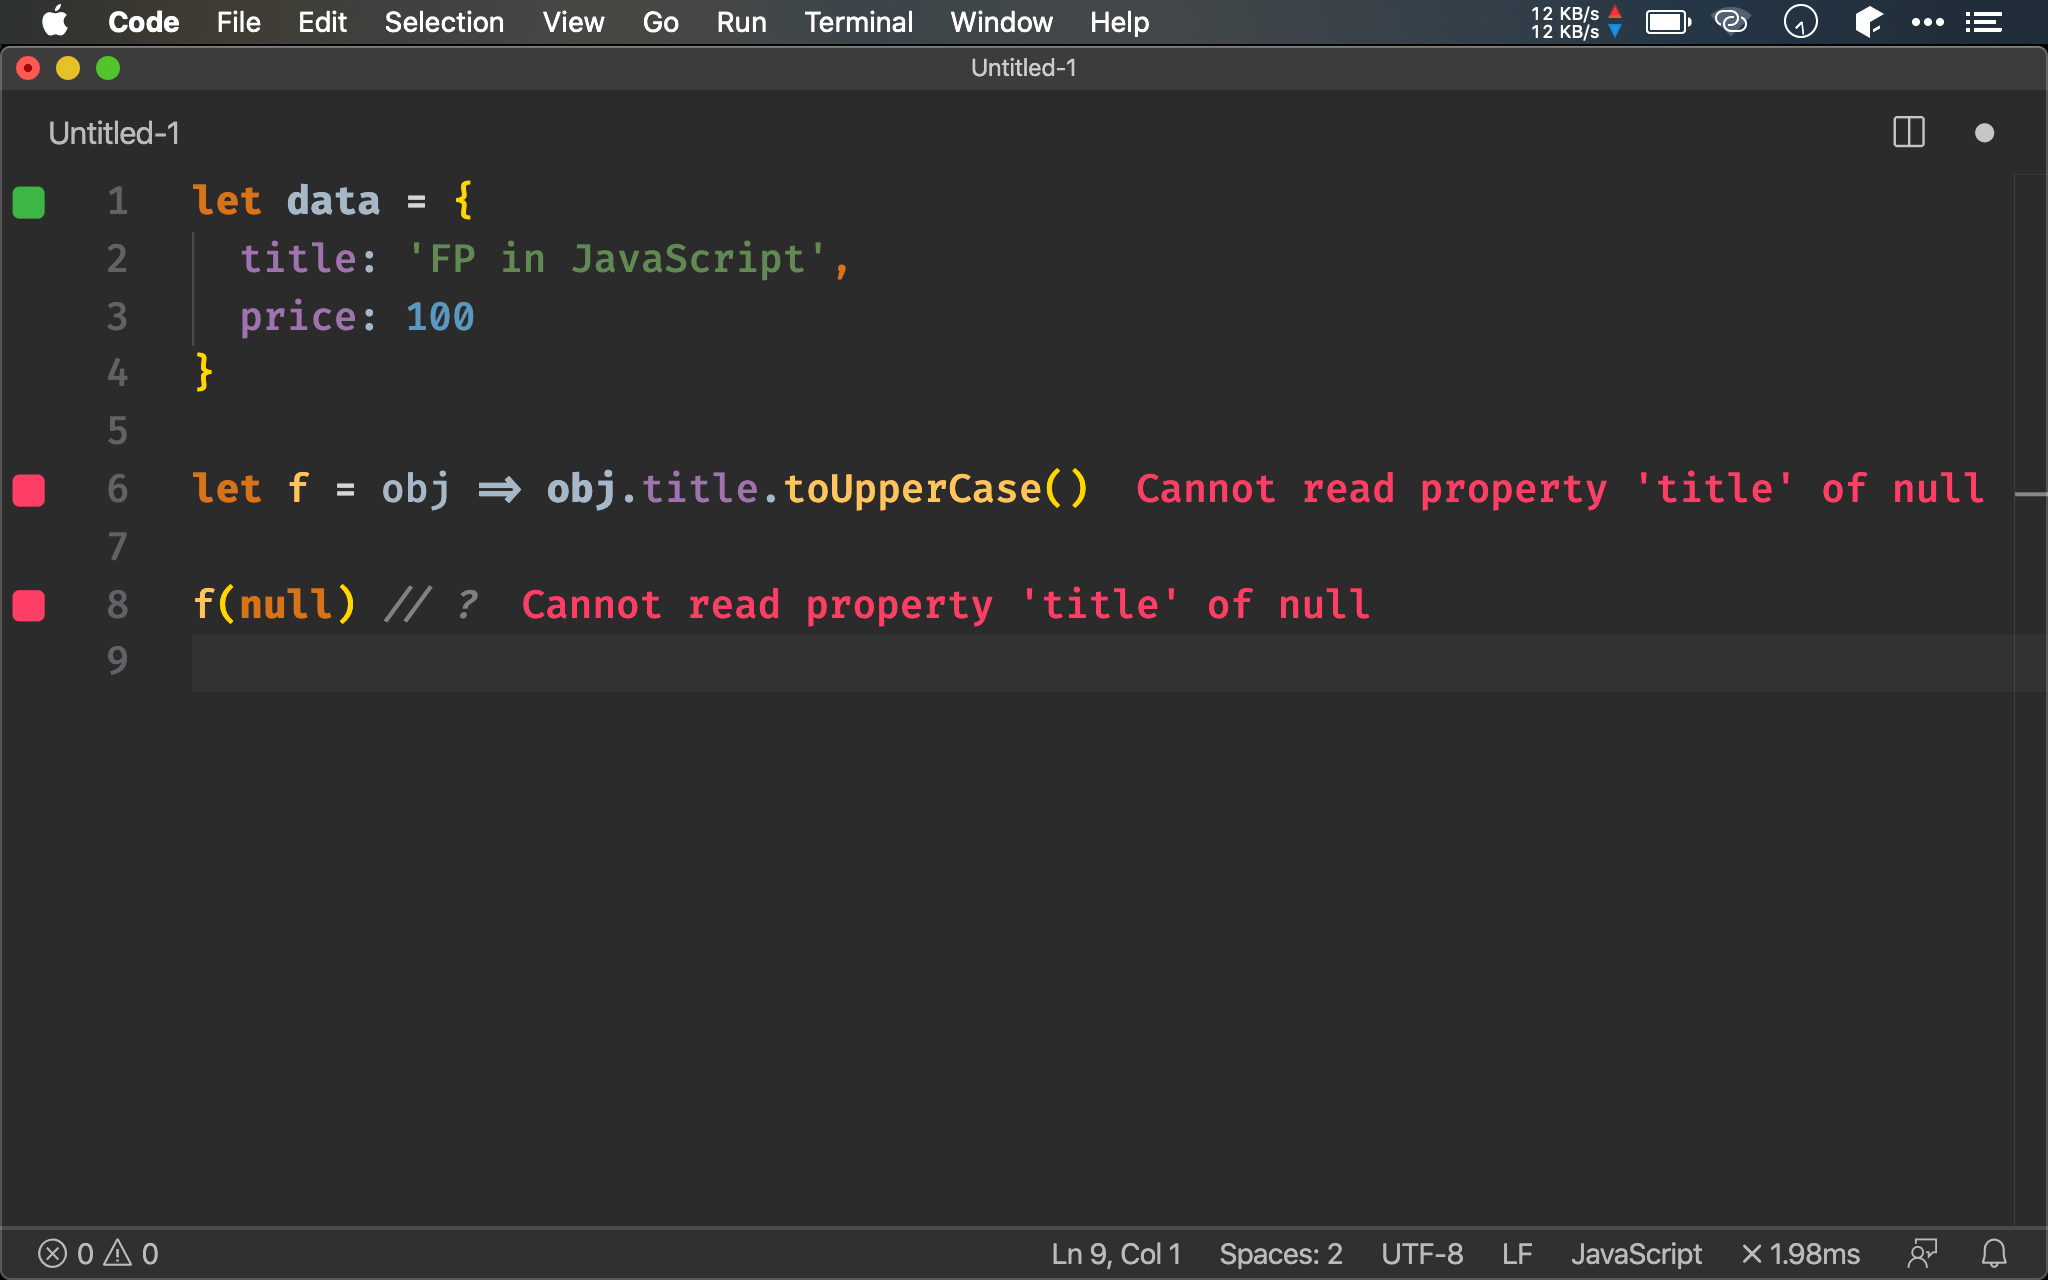Open the Code application menu

coord(143,22)
